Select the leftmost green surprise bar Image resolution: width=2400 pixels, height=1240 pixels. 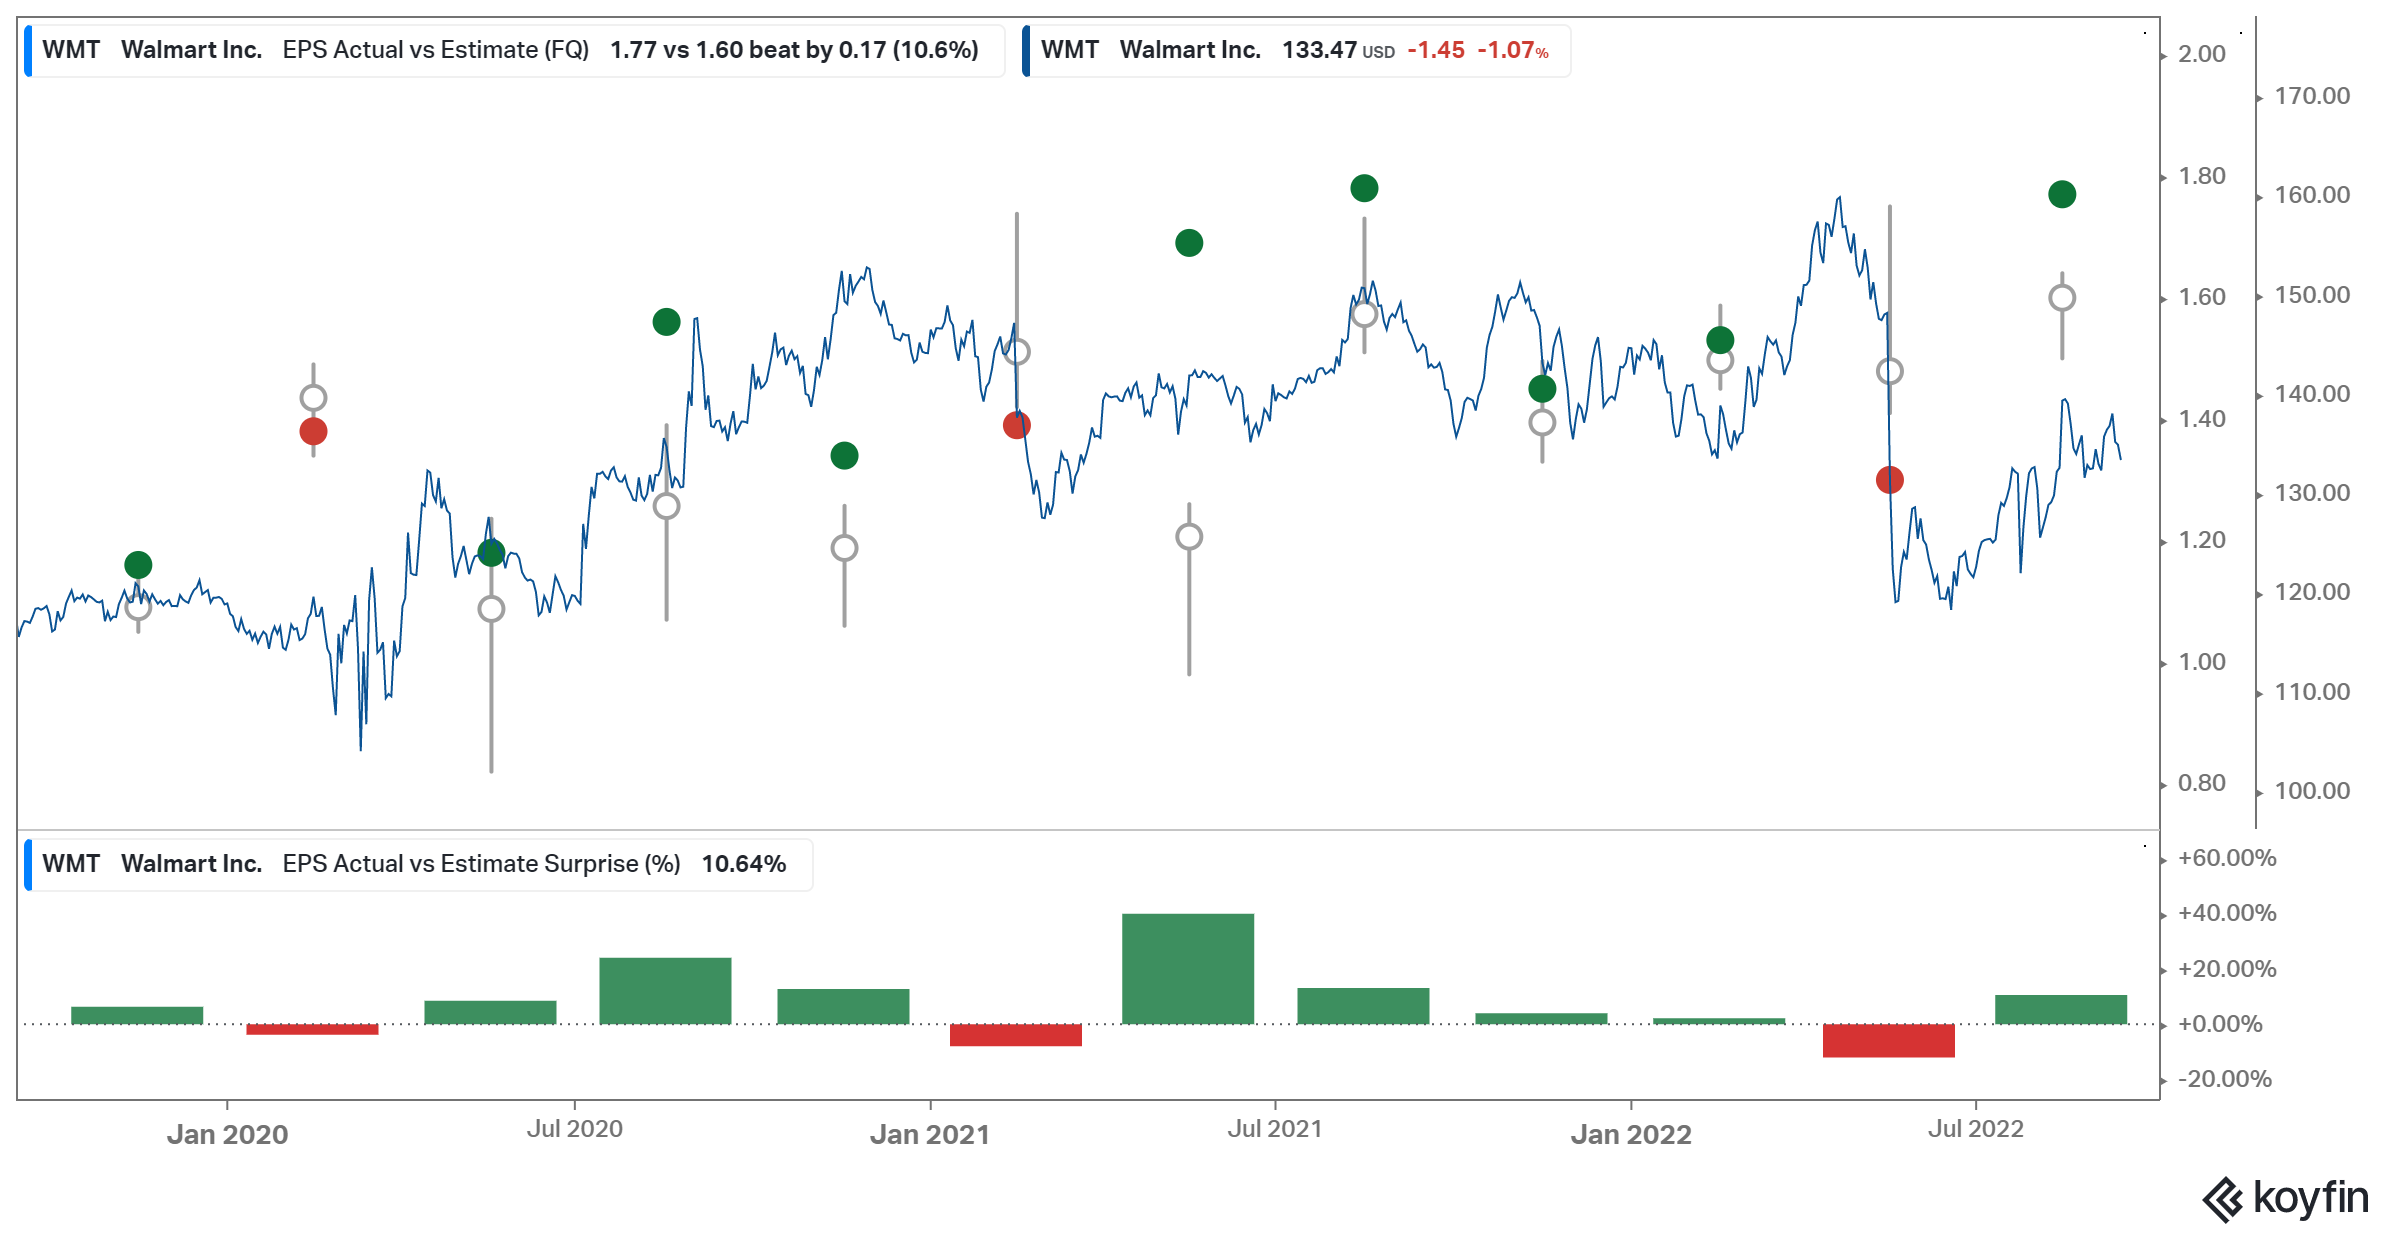[x=137, y=1015]
